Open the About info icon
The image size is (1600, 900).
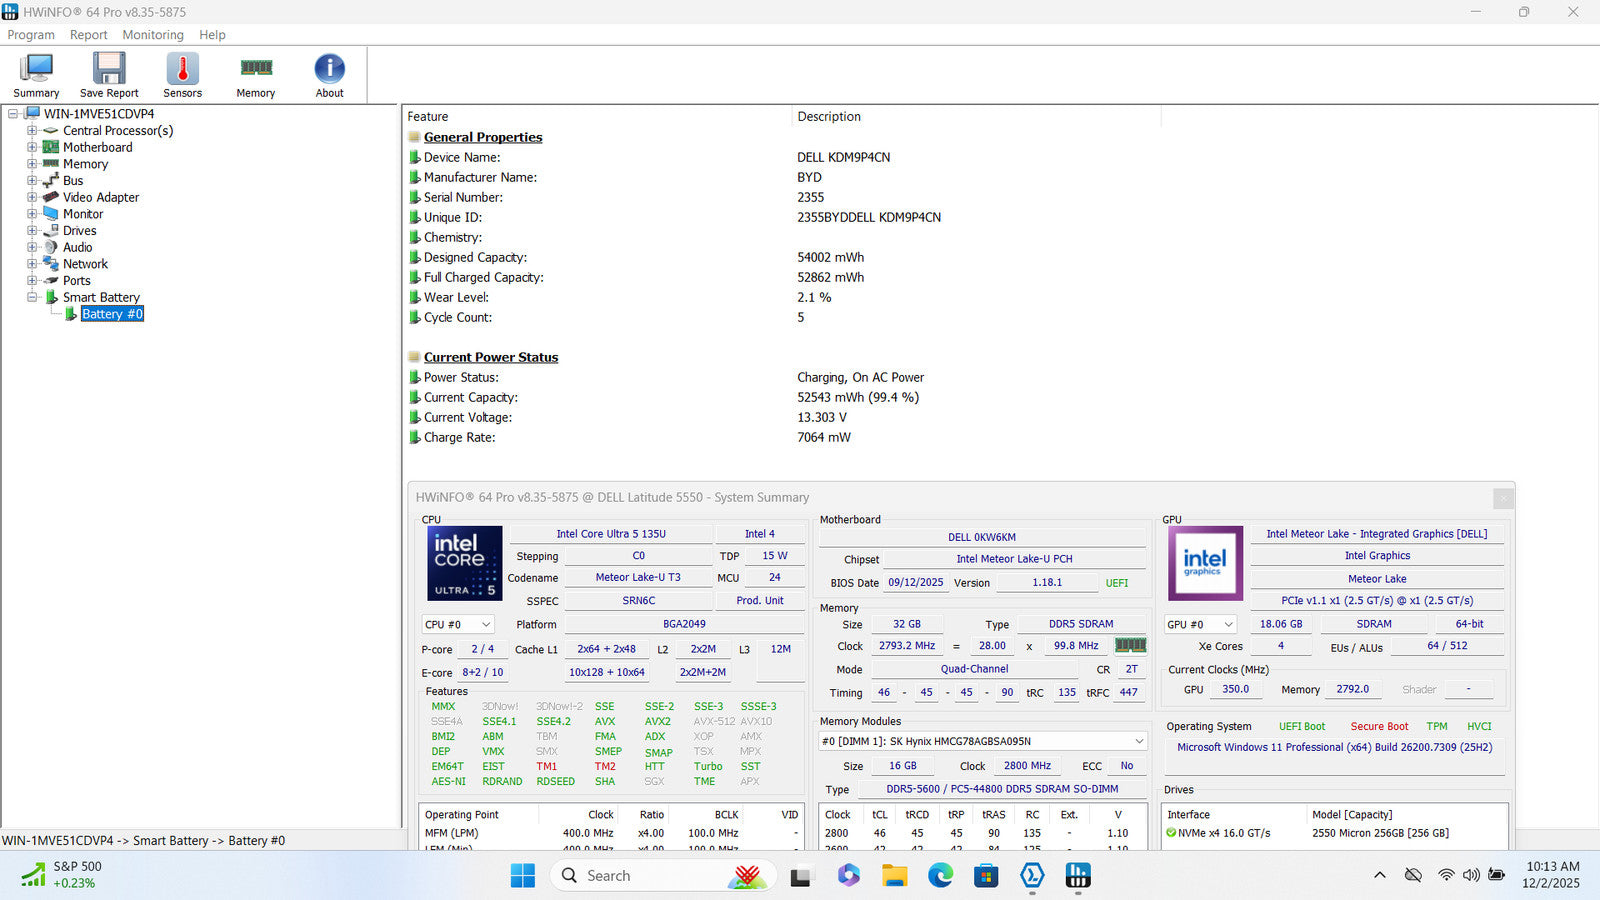[329, 70]
